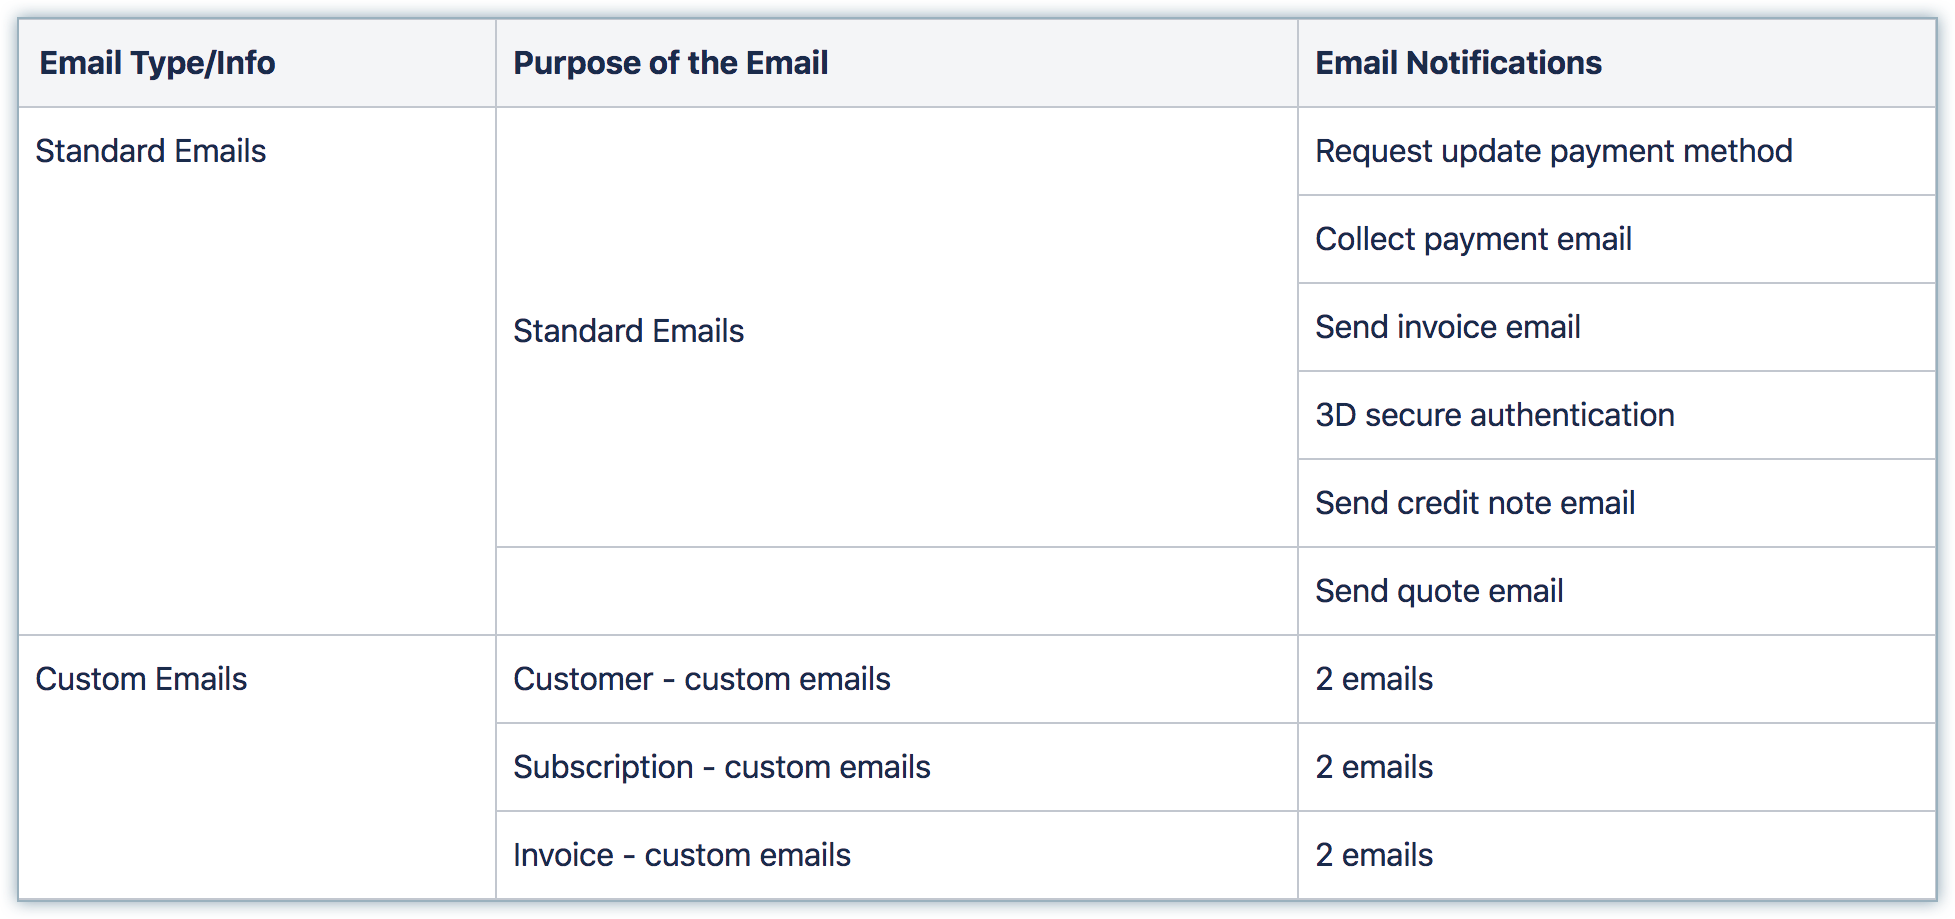
Task: Select "Standard Emails" in the Purpose column
Action: click(x=628, y=331)
